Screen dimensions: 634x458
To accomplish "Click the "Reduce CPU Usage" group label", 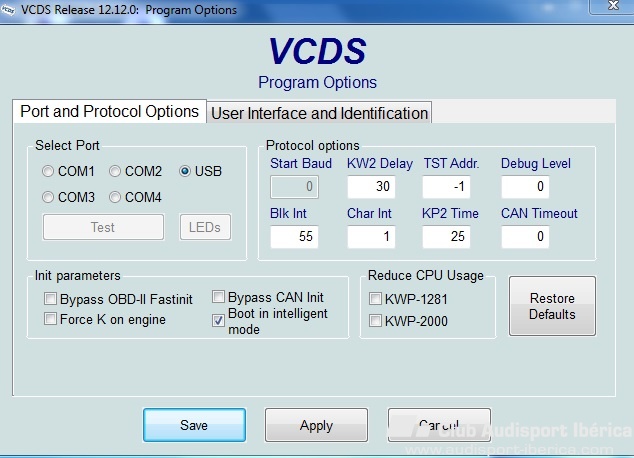I will tap(426, 275).
